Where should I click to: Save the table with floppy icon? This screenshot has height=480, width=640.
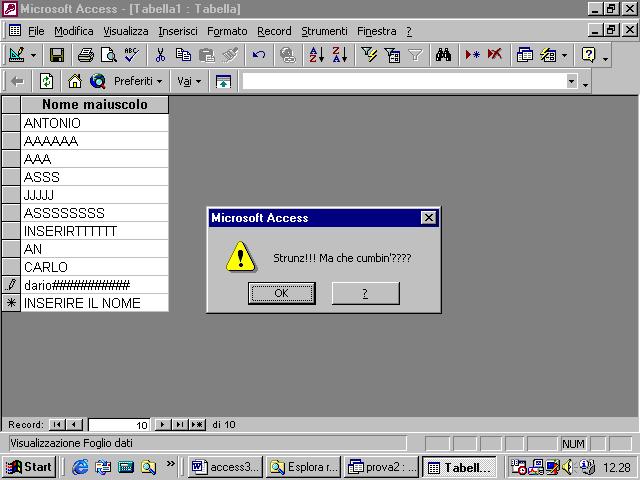click(x=57, y=55)
